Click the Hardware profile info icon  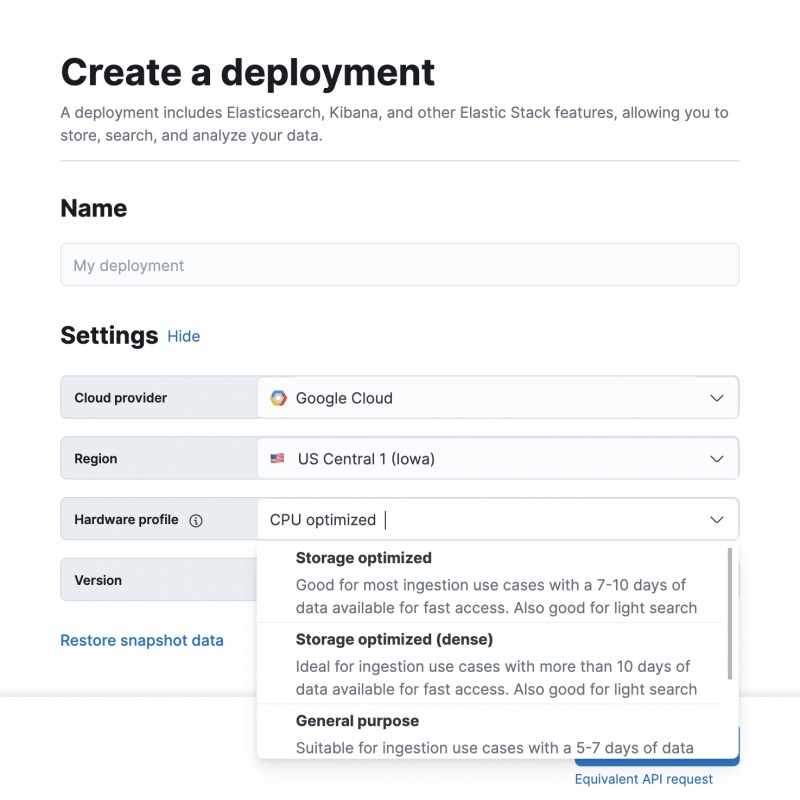tap(196, 521)
